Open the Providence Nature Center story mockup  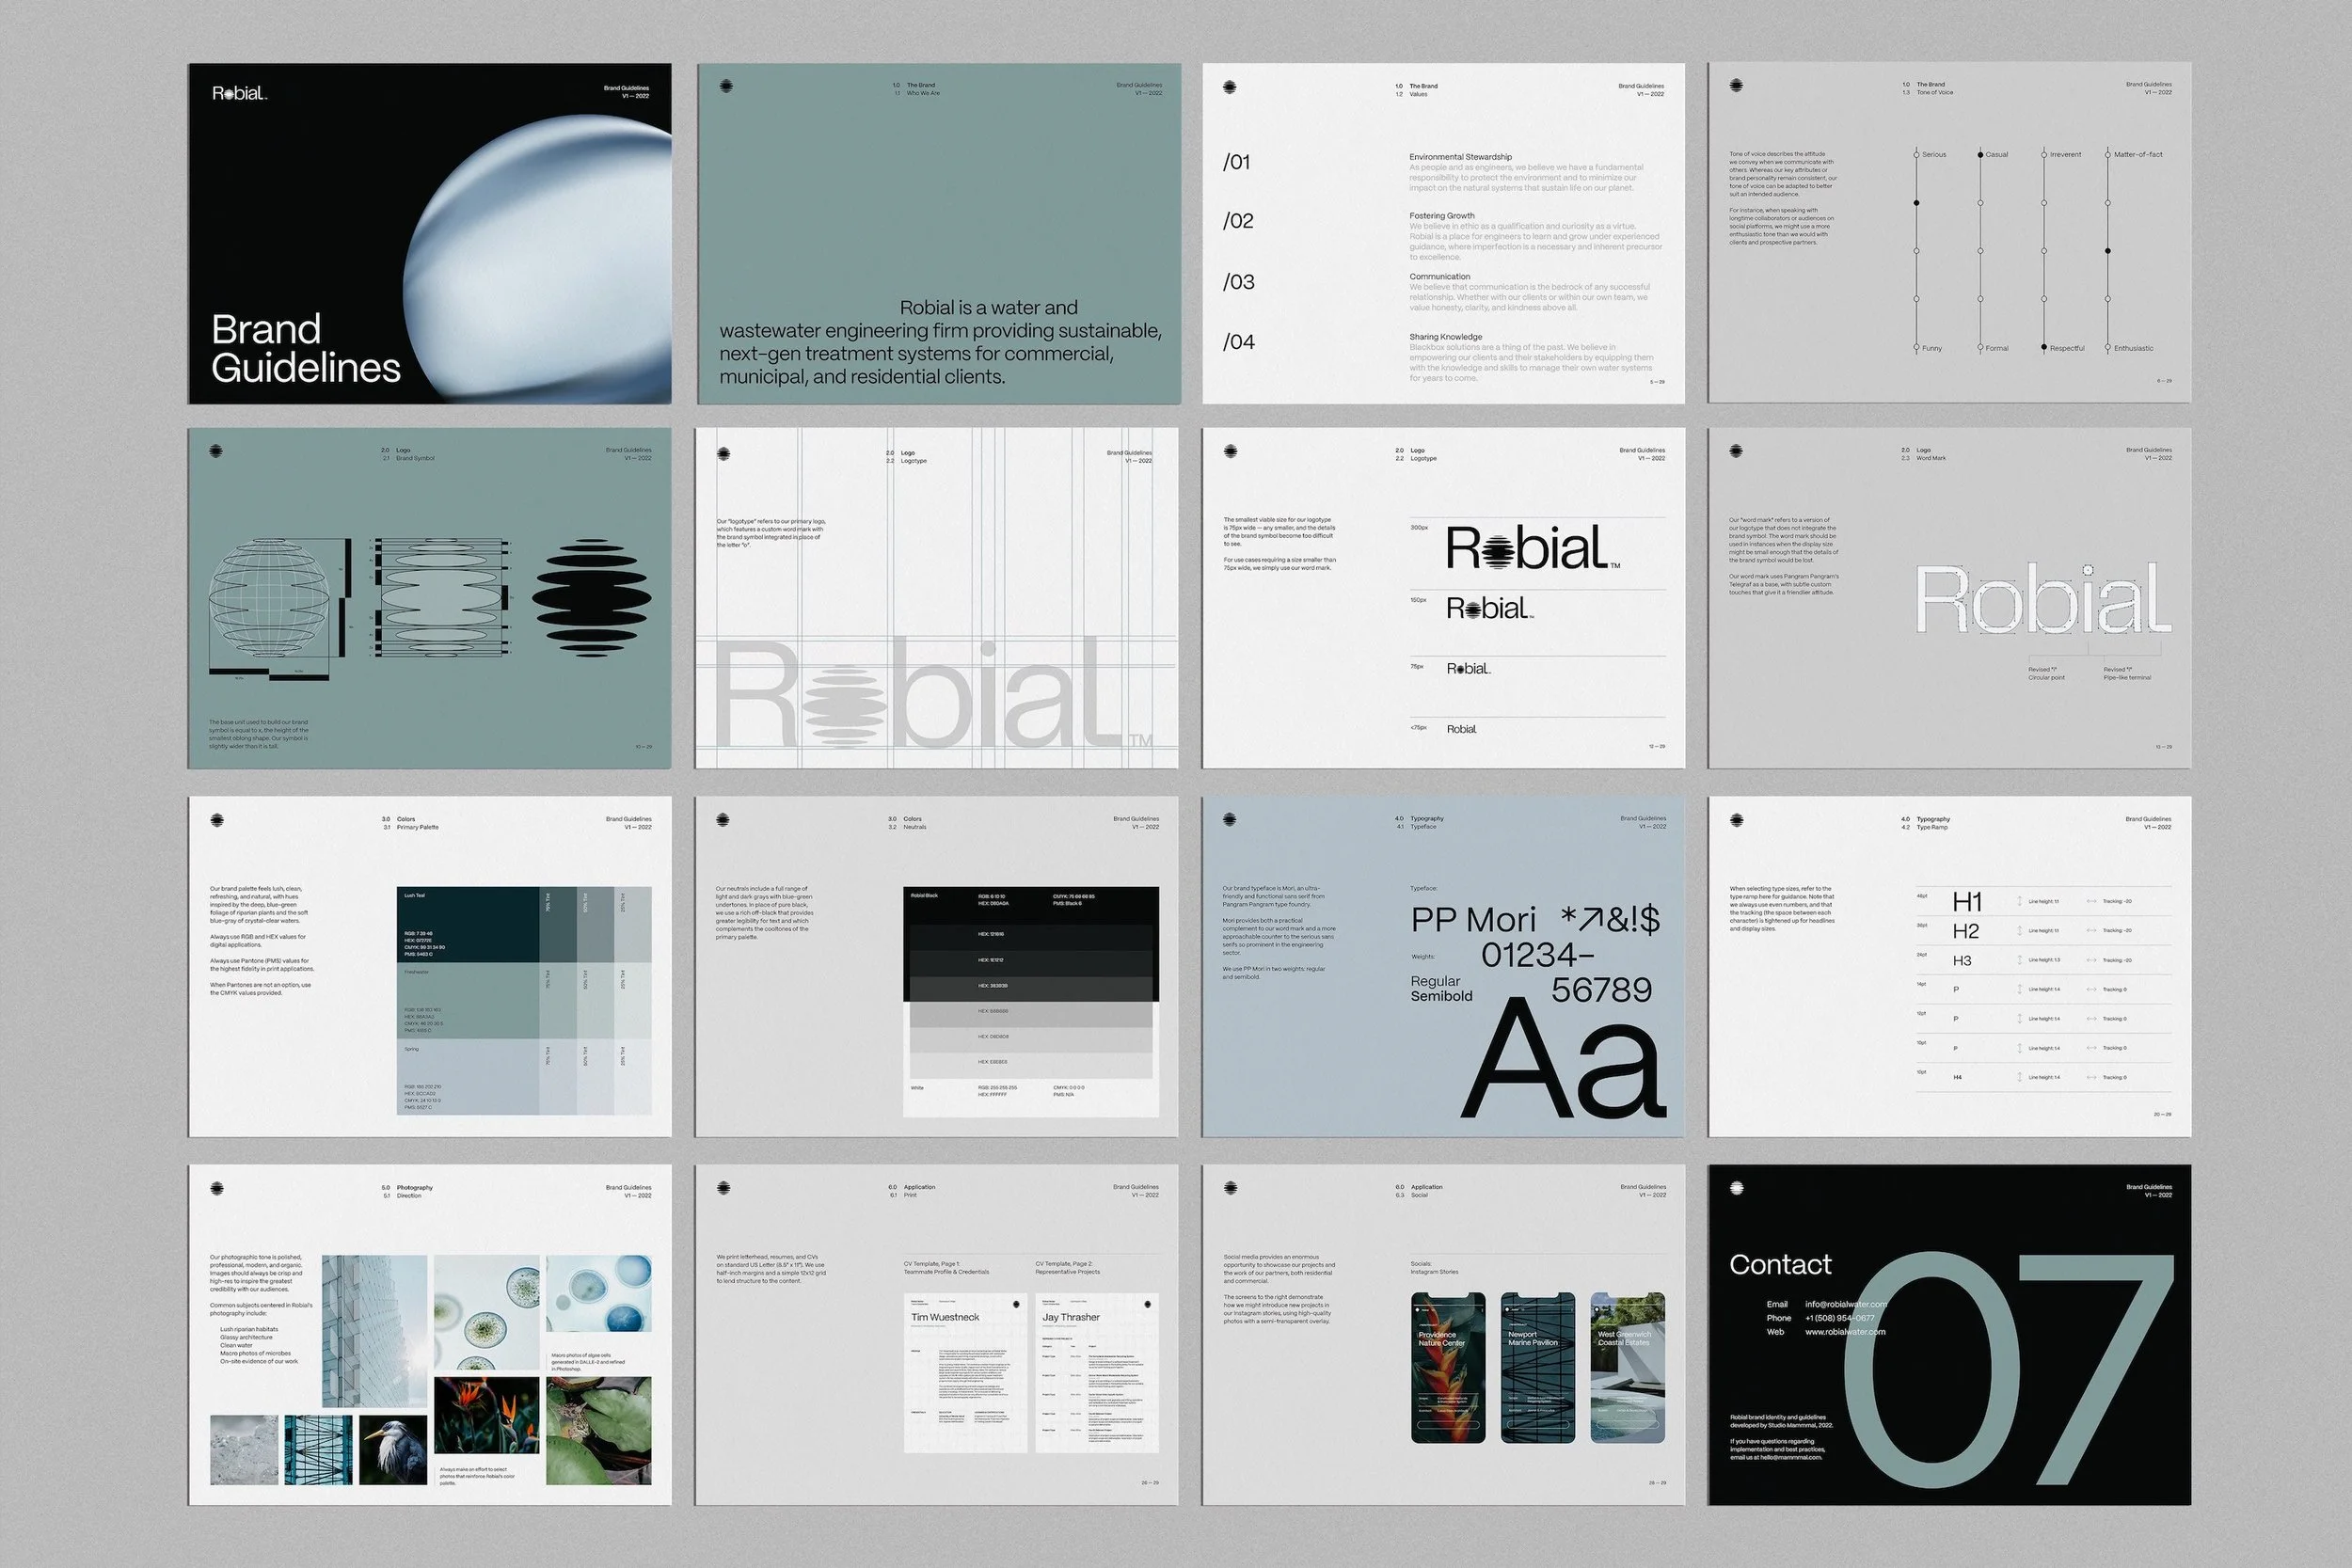click(1447, 1367)
